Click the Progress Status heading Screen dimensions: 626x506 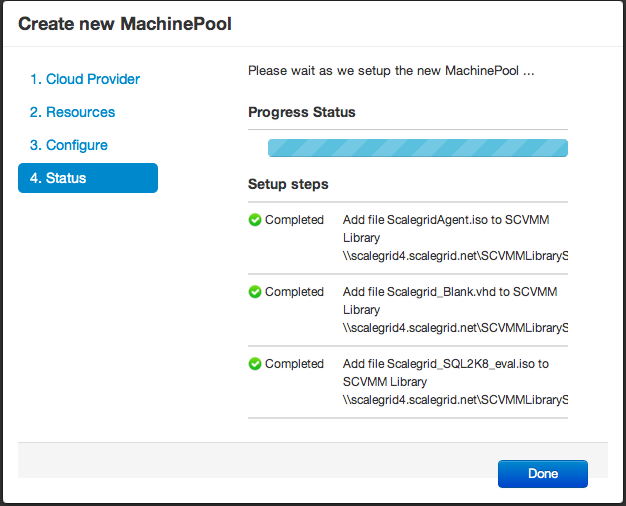pyautogui.click(x=301, y=112)
